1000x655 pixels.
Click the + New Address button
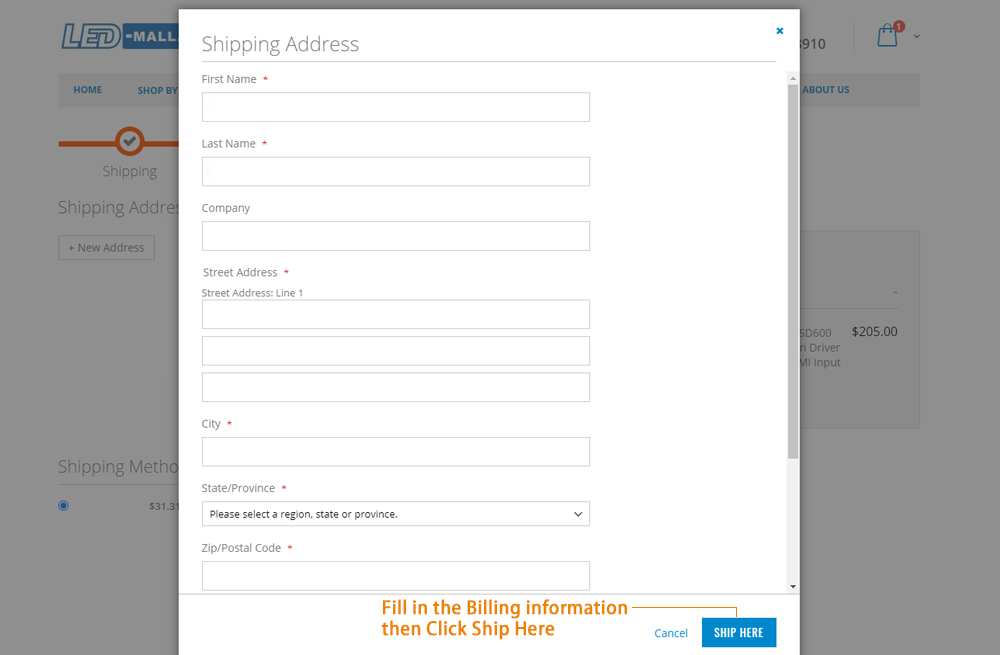(107, 247)
